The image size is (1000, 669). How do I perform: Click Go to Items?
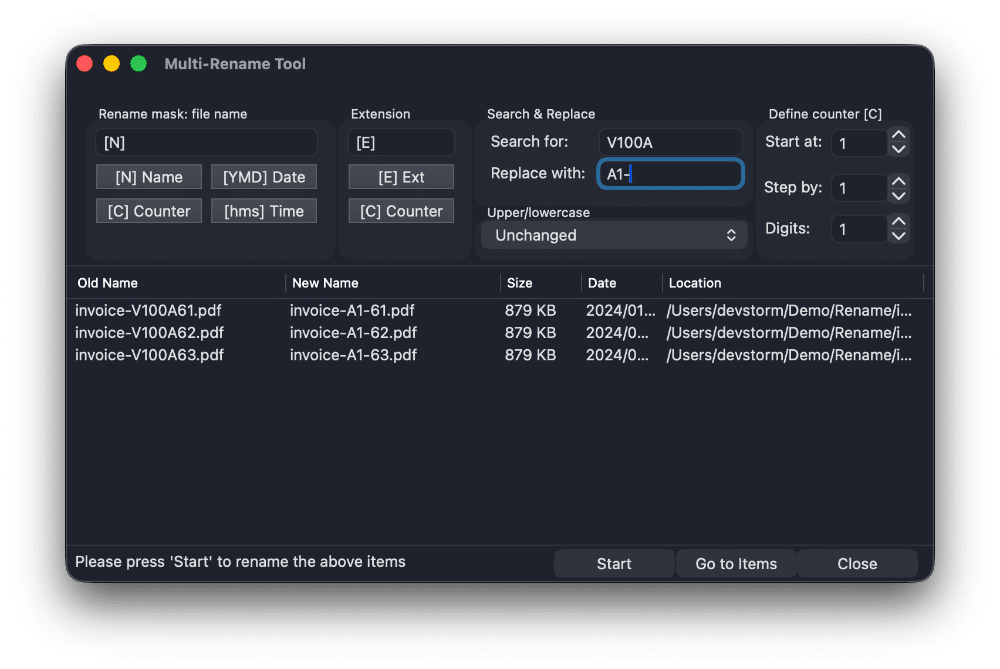[736, 563]
